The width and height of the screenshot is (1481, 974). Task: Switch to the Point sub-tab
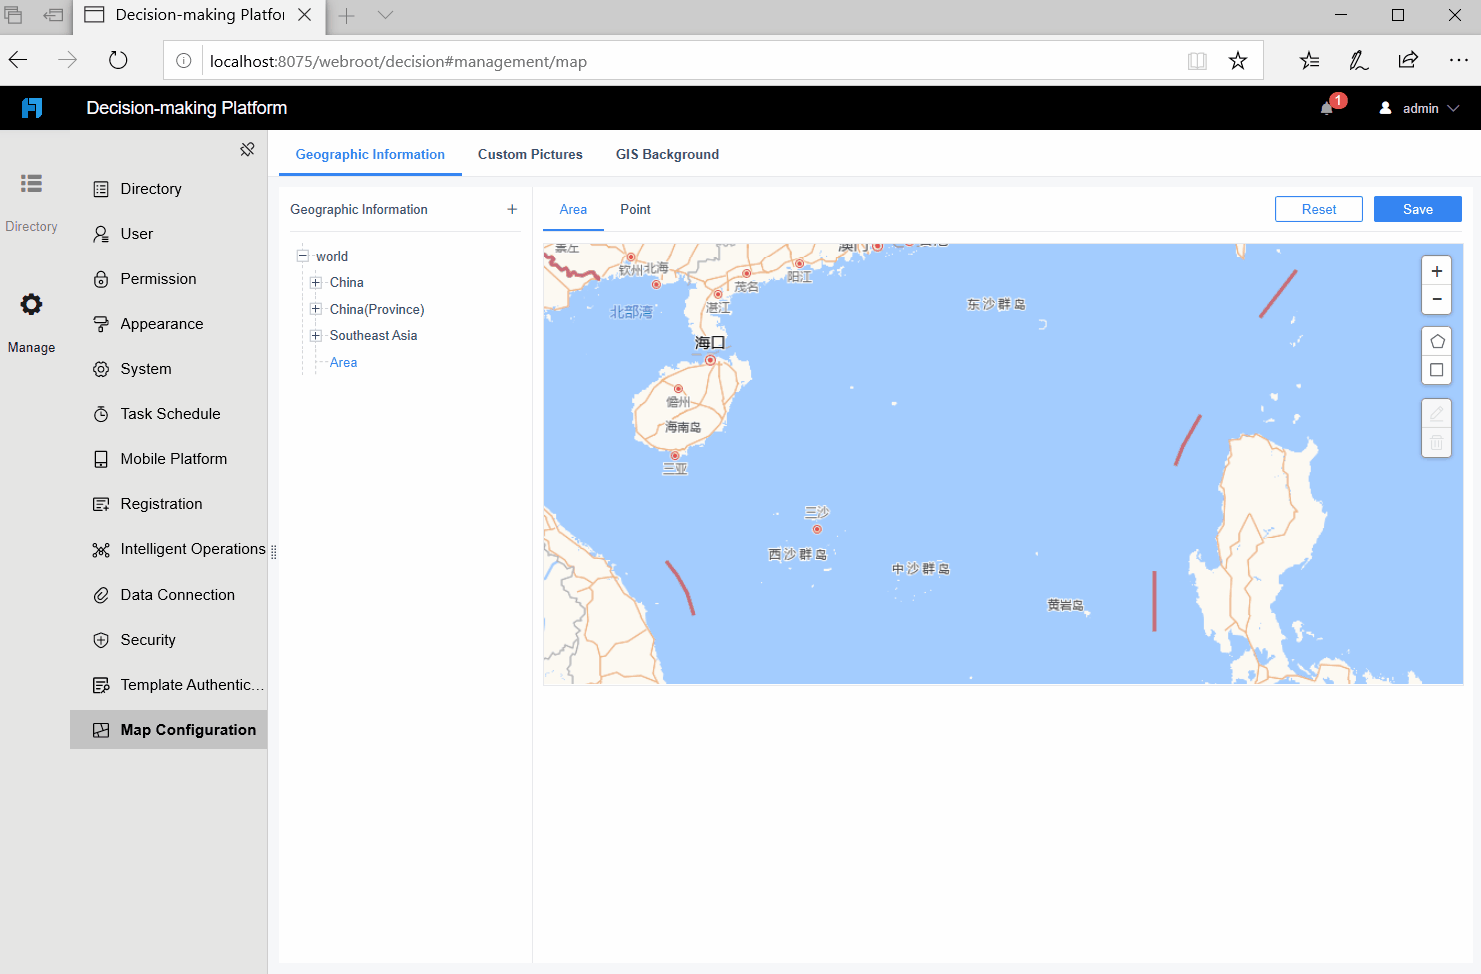[635, 209]
